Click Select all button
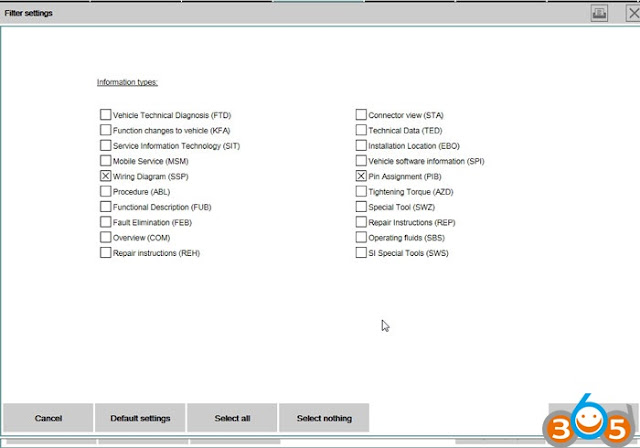Screen dimensions: 640x448 232,418
